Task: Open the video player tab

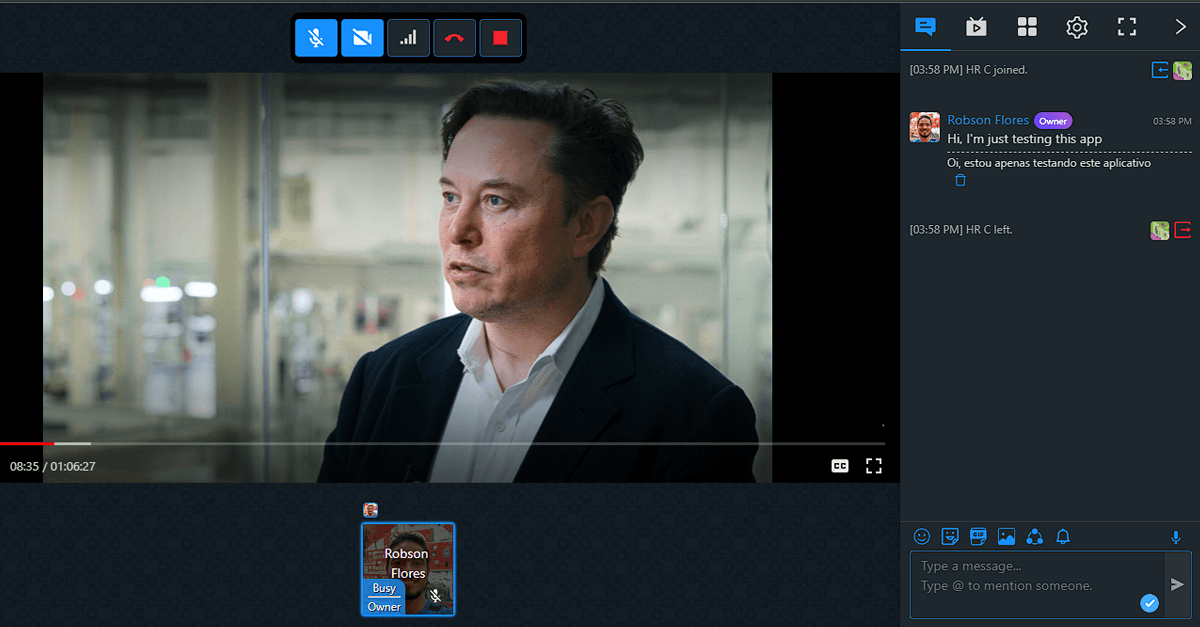Action: (x=976, y=27)
